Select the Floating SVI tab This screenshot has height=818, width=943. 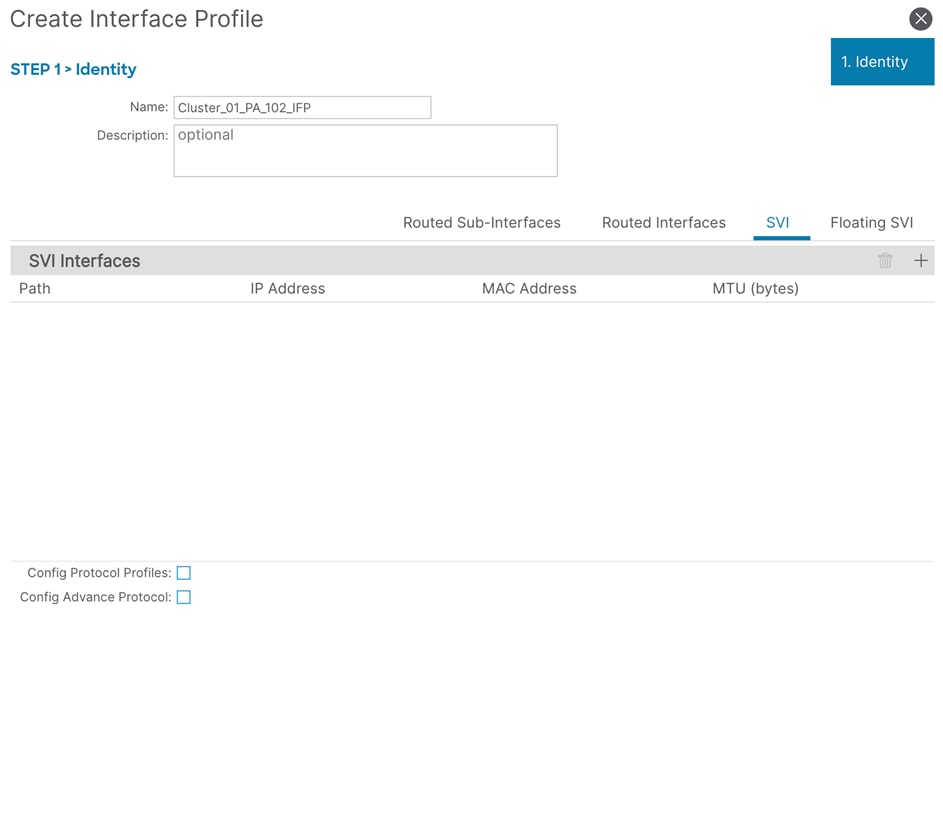tap(871, 222)
